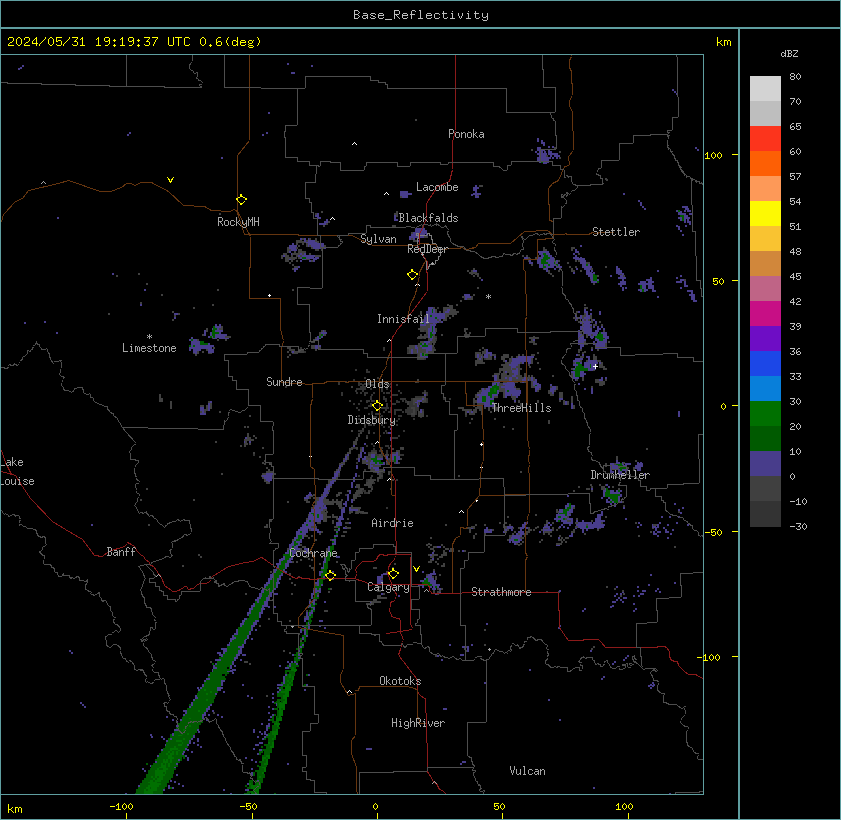The width and height of the screenshot is (841, 820).
Task: Click the Sylvan label
Action: (378, 239)
